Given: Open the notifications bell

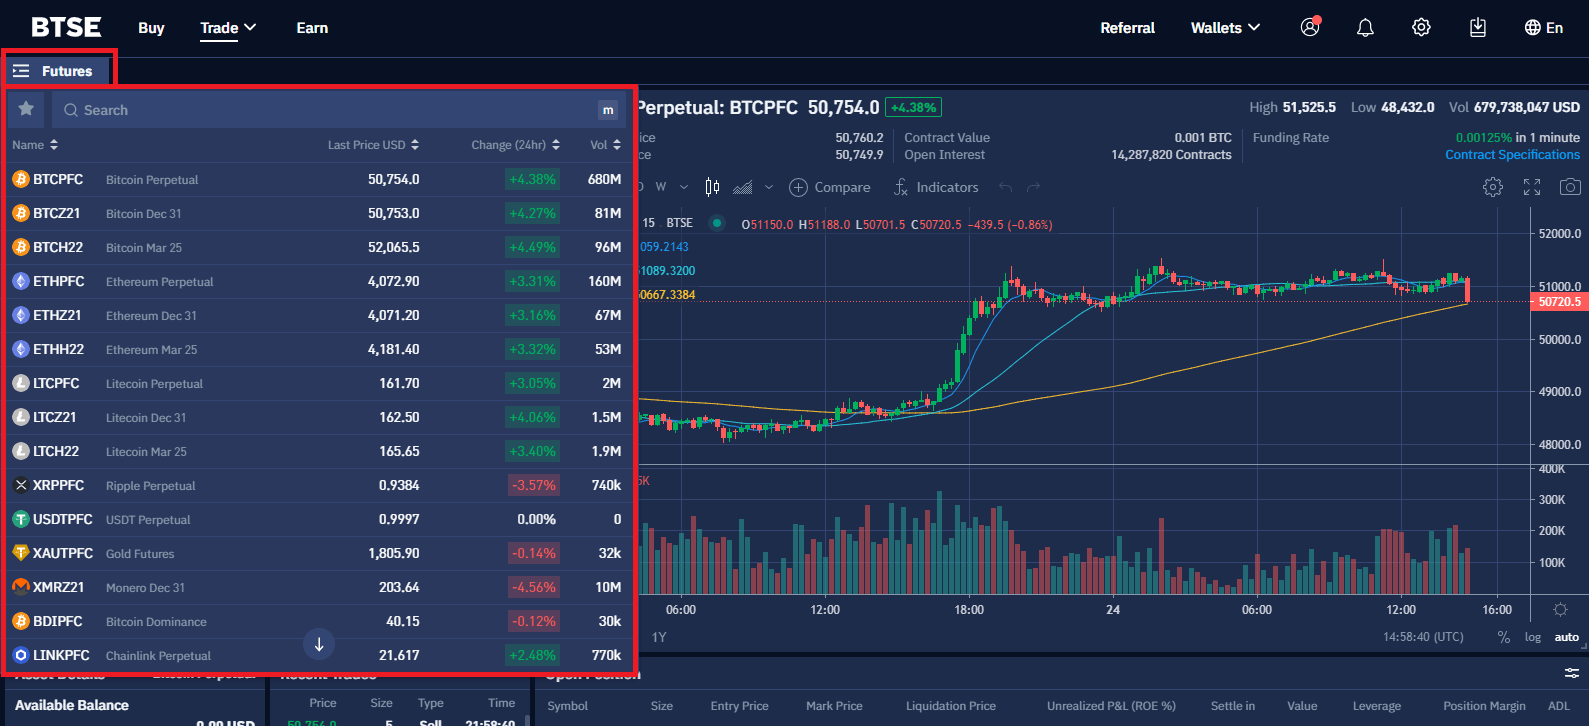Looking at the screenshot, I should 1365,28.
